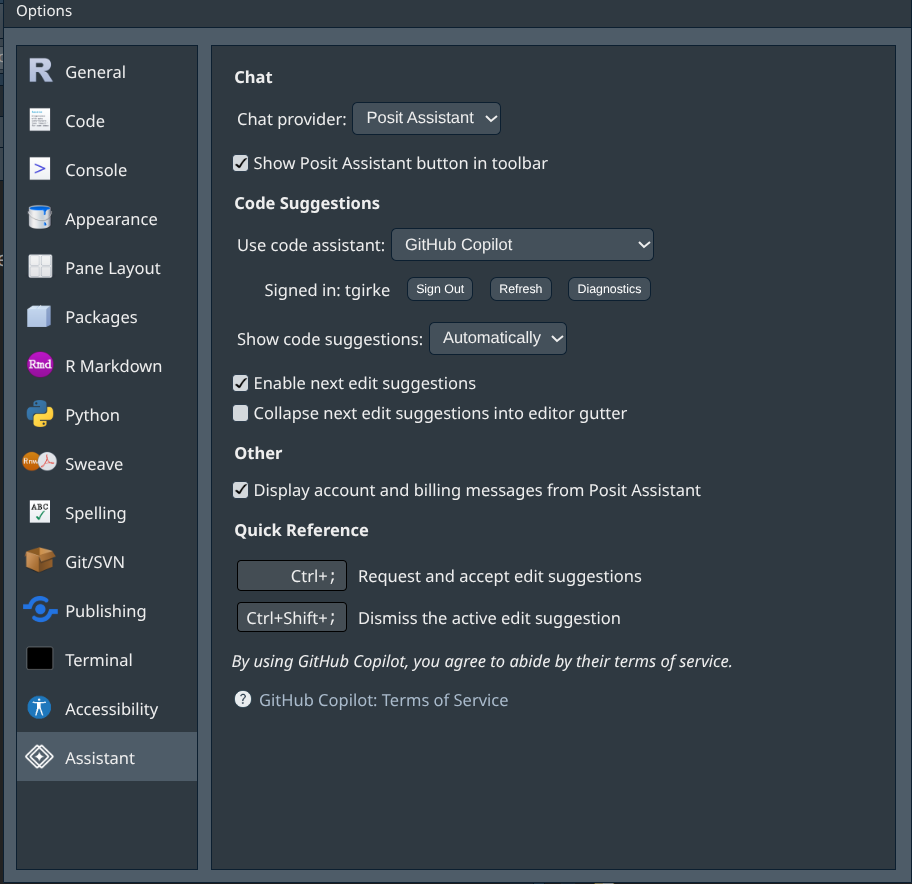The width and height of the screenshot is (912, 884).
Task: Open the Show code suggestions dropdown
Action: click(498, 338)
